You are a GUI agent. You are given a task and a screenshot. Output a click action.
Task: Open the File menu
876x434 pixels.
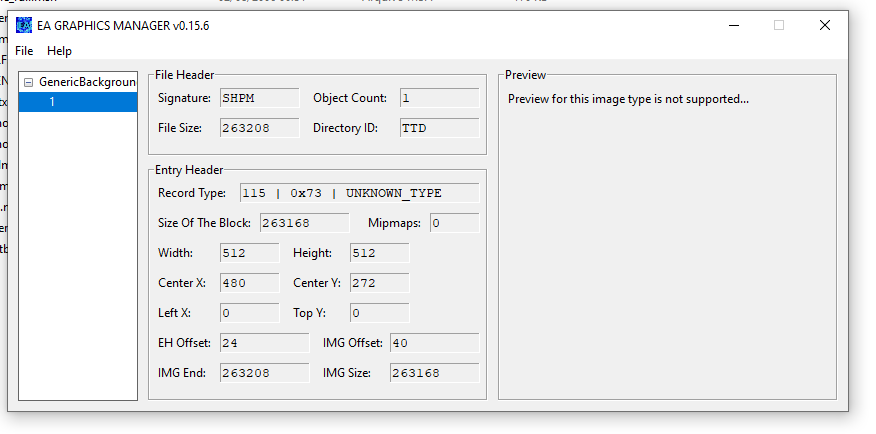[x=24, y=51]
